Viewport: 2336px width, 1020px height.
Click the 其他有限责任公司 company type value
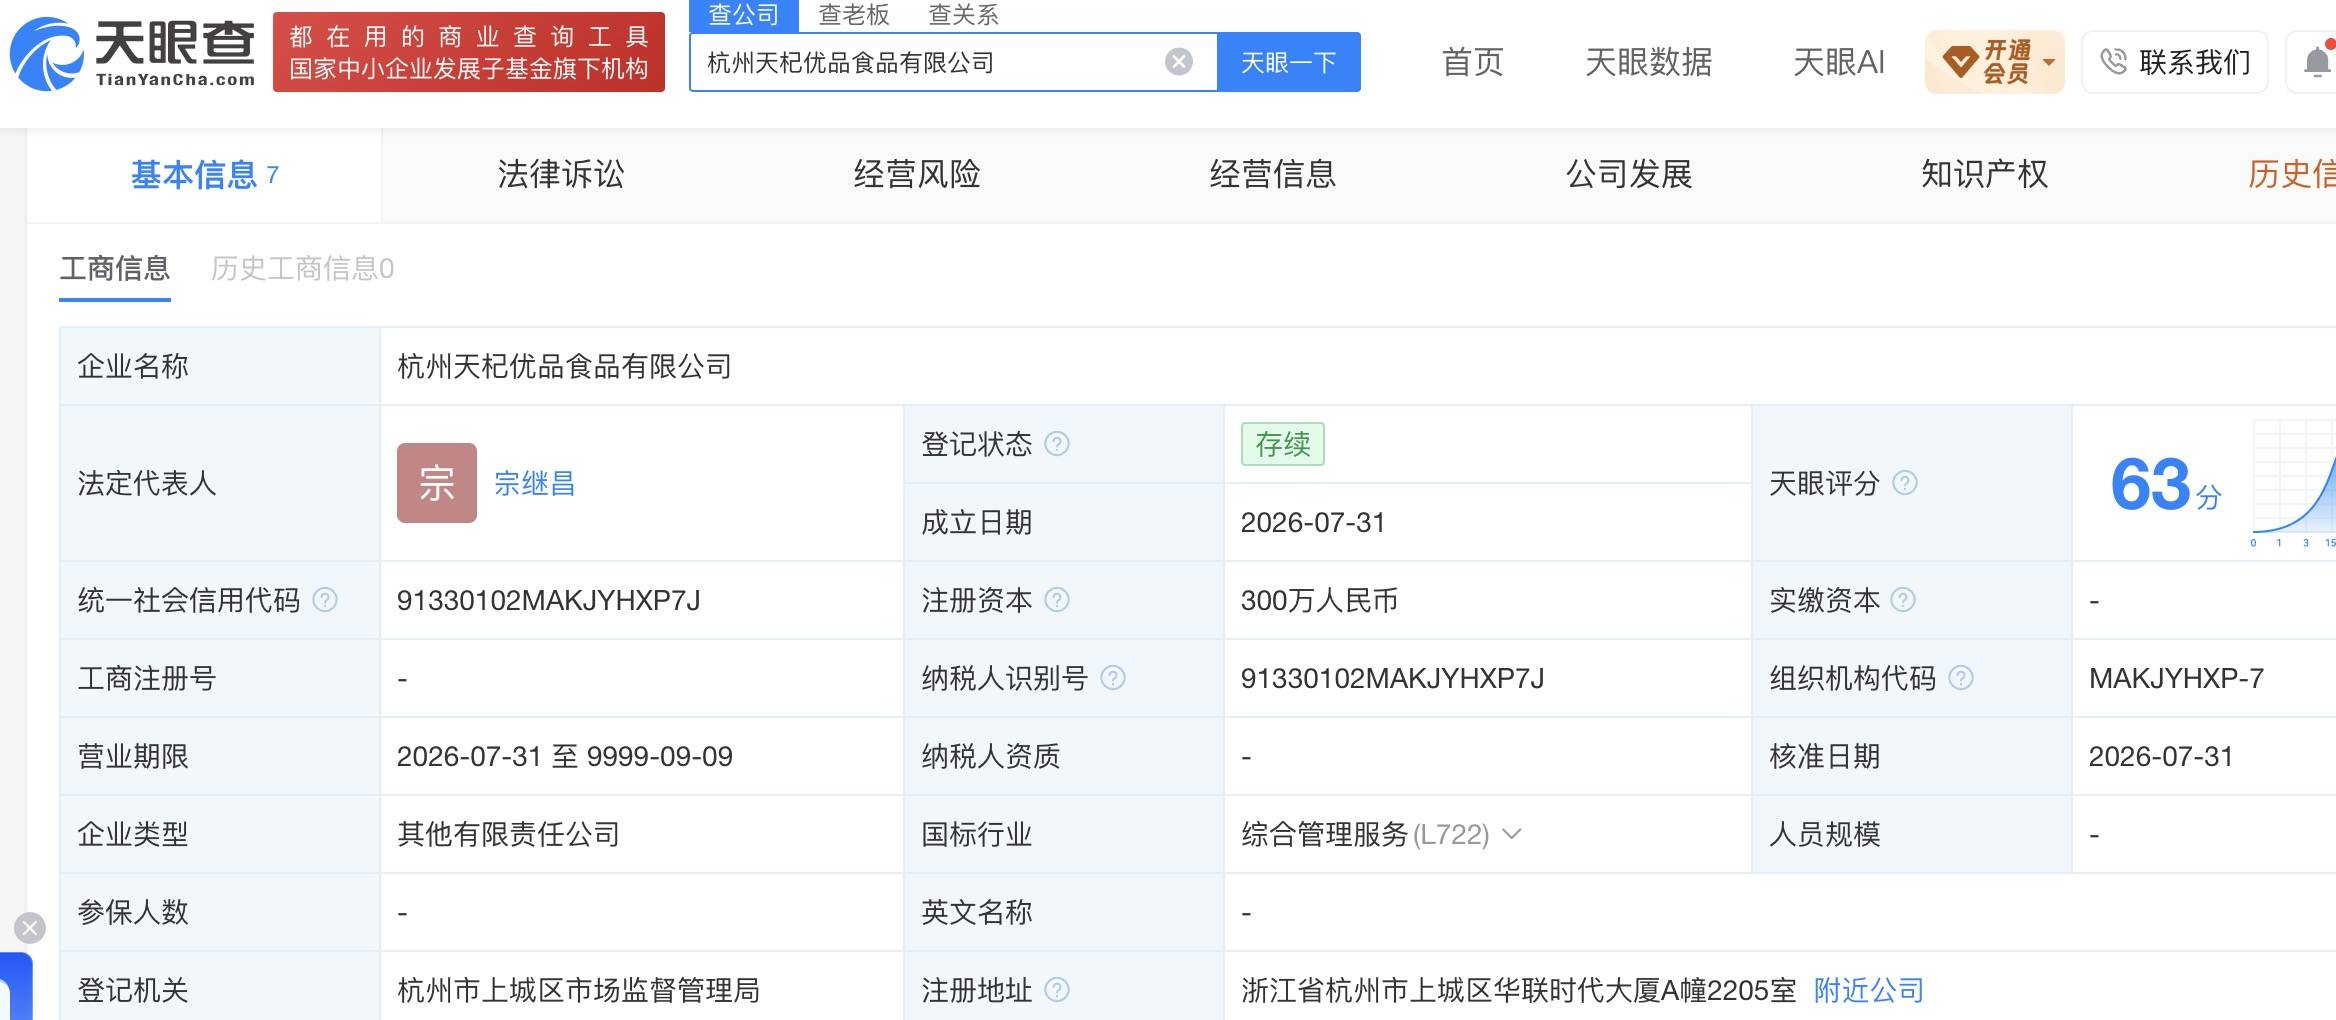click(x=508, y=834)
